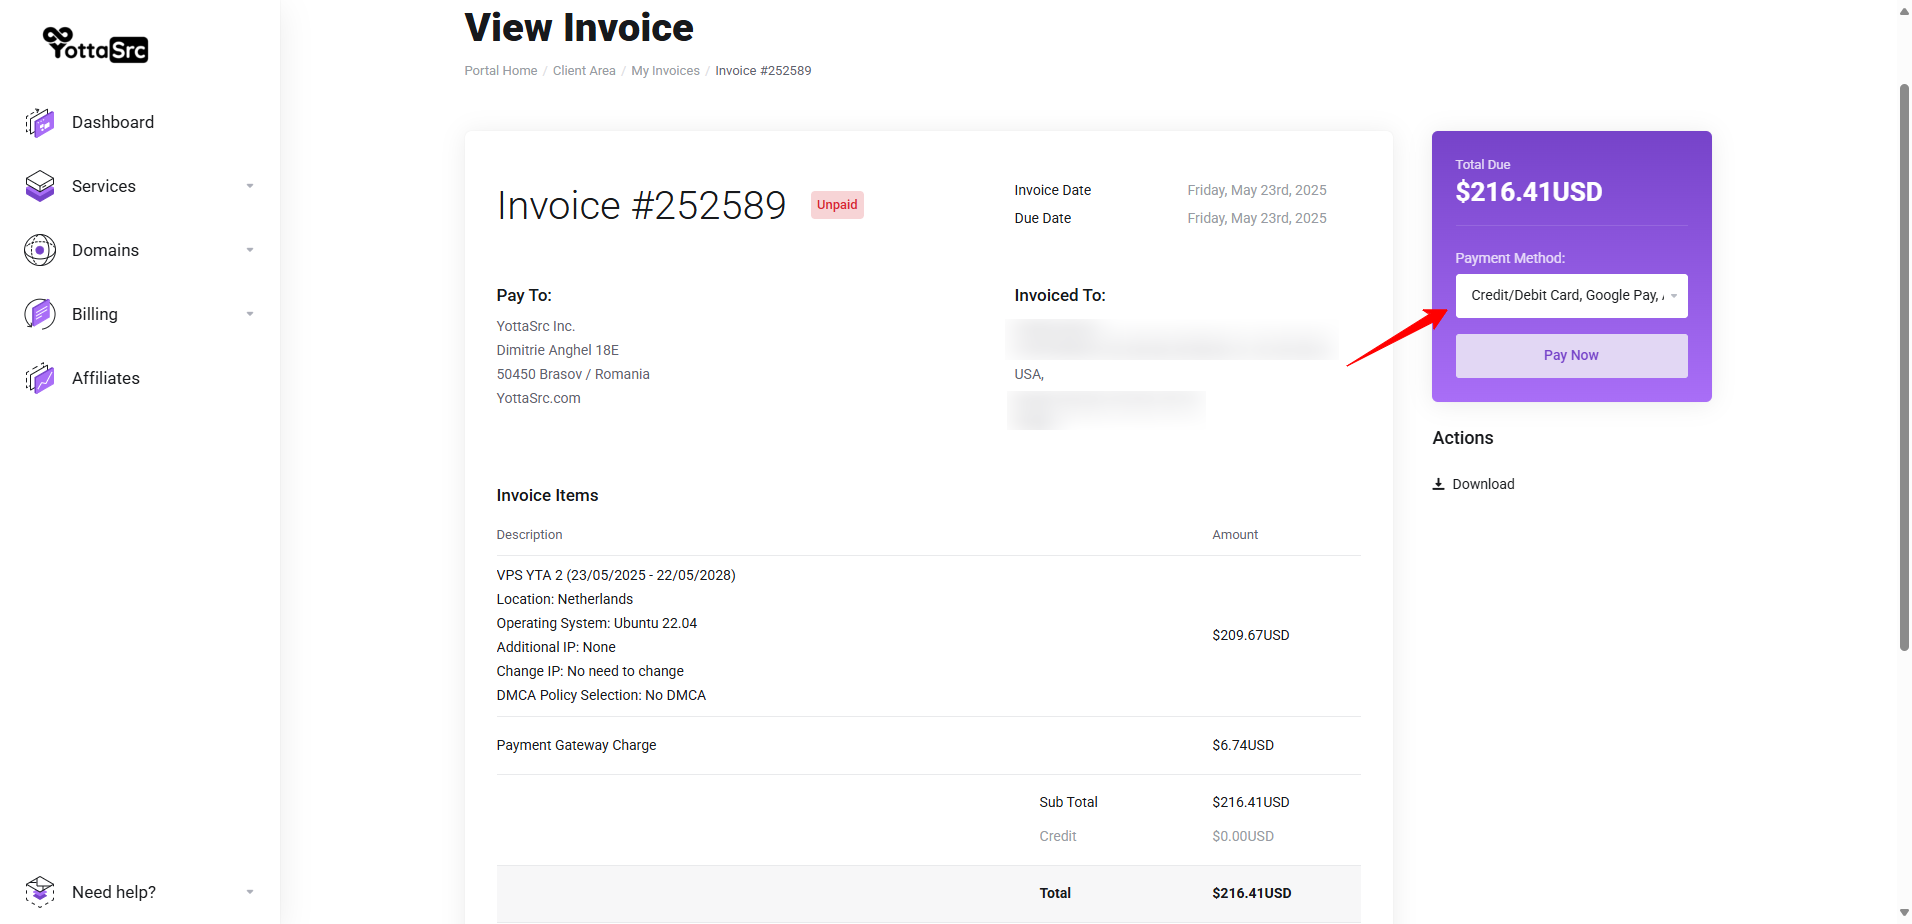Click the Payment Gateway Charge row
The image size is (1912, 924).
point(928,745)
